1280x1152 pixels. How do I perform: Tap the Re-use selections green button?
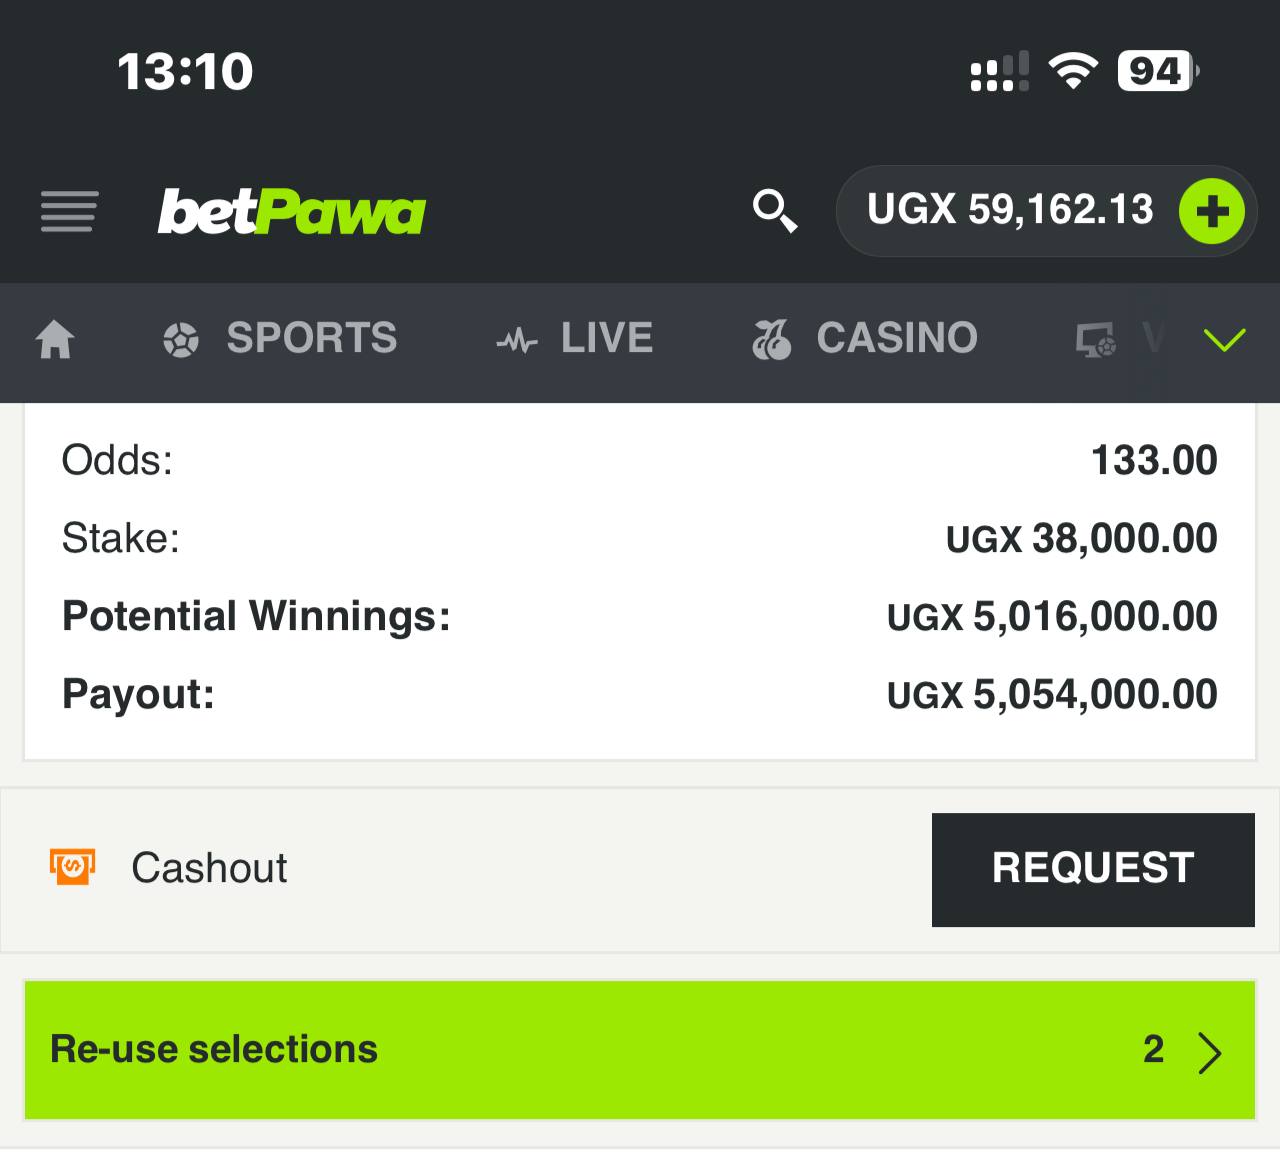(x=640, y=1050)
